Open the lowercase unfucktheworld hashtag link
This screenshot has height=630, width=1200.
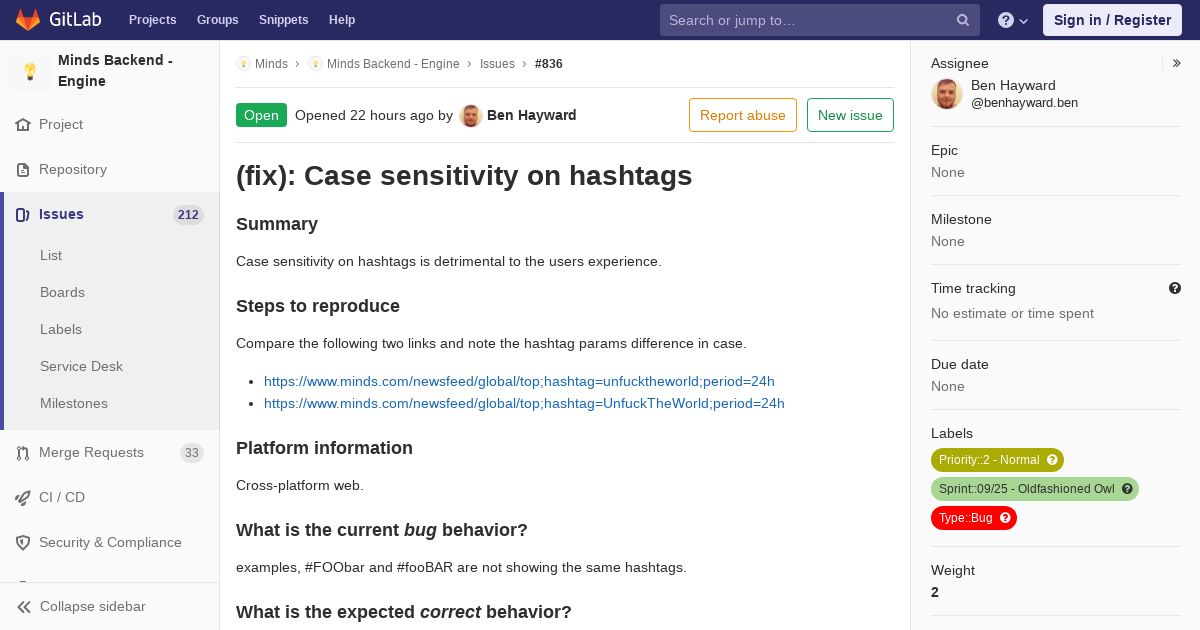click(519, 382)
